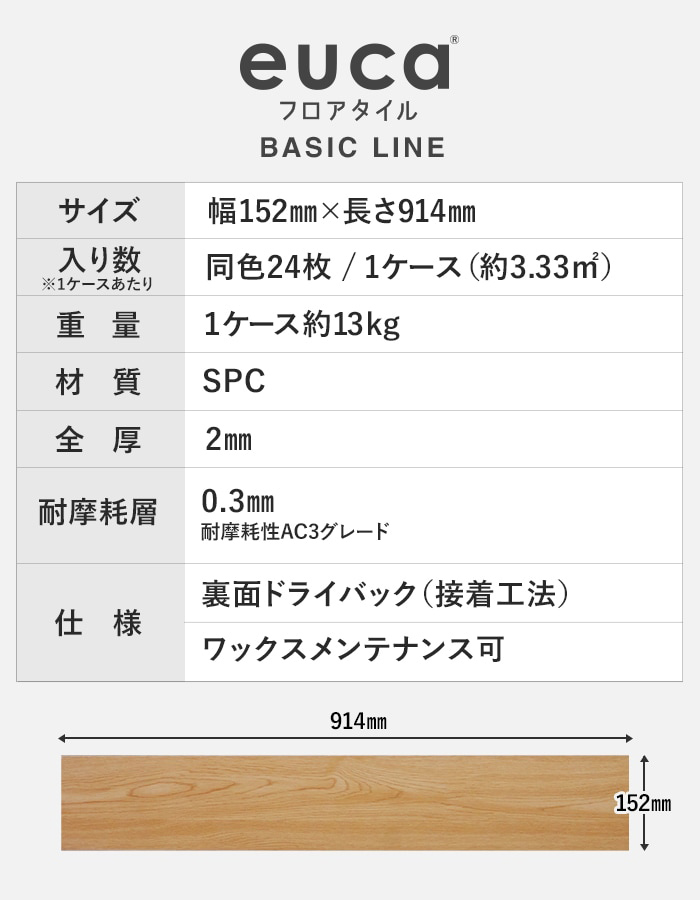This screenshot has width=700, height=900.
Task: Click the 914mm length dimension label
Action: (x=357, y=721)
